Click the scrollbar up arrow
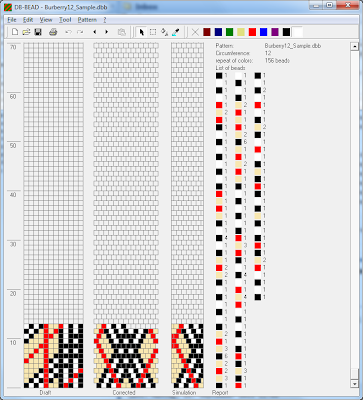Viewport: 363px width, 400px height. 355,46
